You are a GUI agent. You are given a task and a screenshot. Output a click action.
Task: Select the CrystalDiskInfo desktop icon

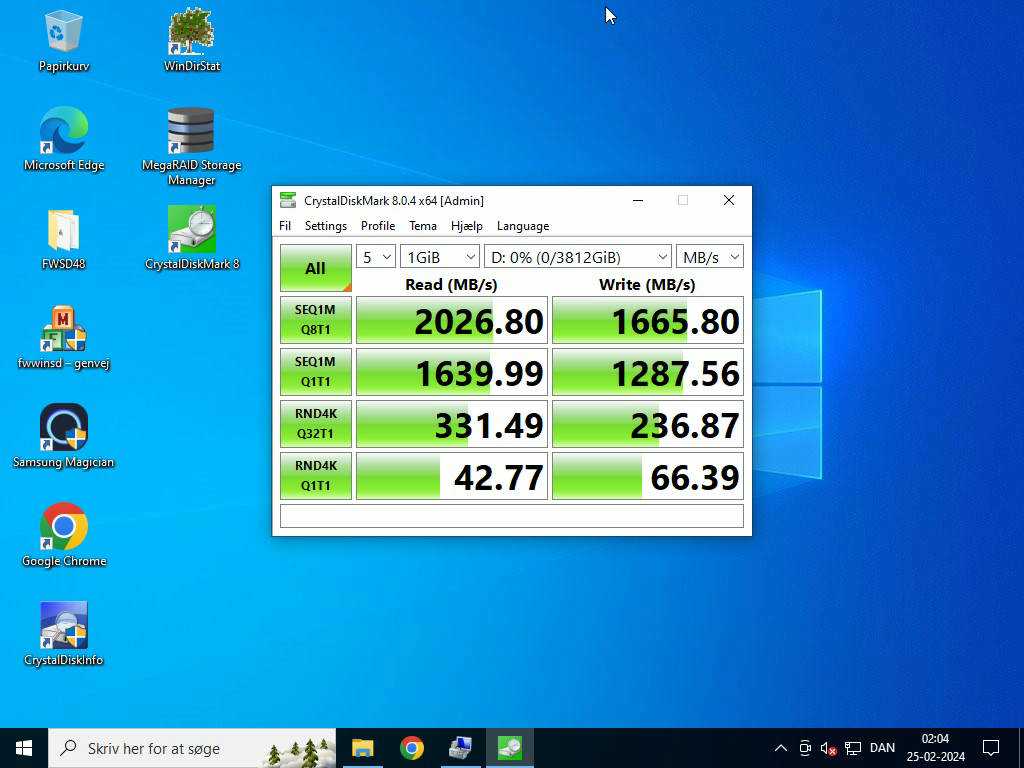point(63,635)
